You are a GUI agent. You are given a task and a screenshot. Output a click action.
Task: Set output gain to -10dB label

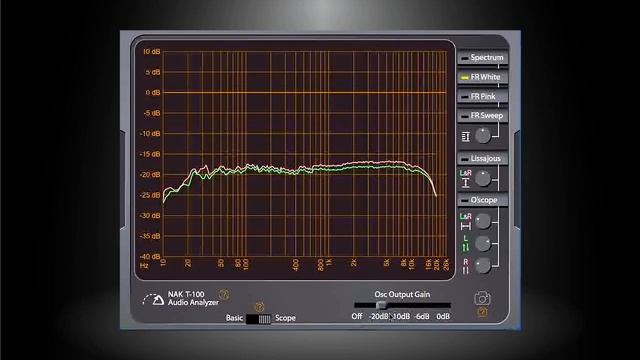401,316
